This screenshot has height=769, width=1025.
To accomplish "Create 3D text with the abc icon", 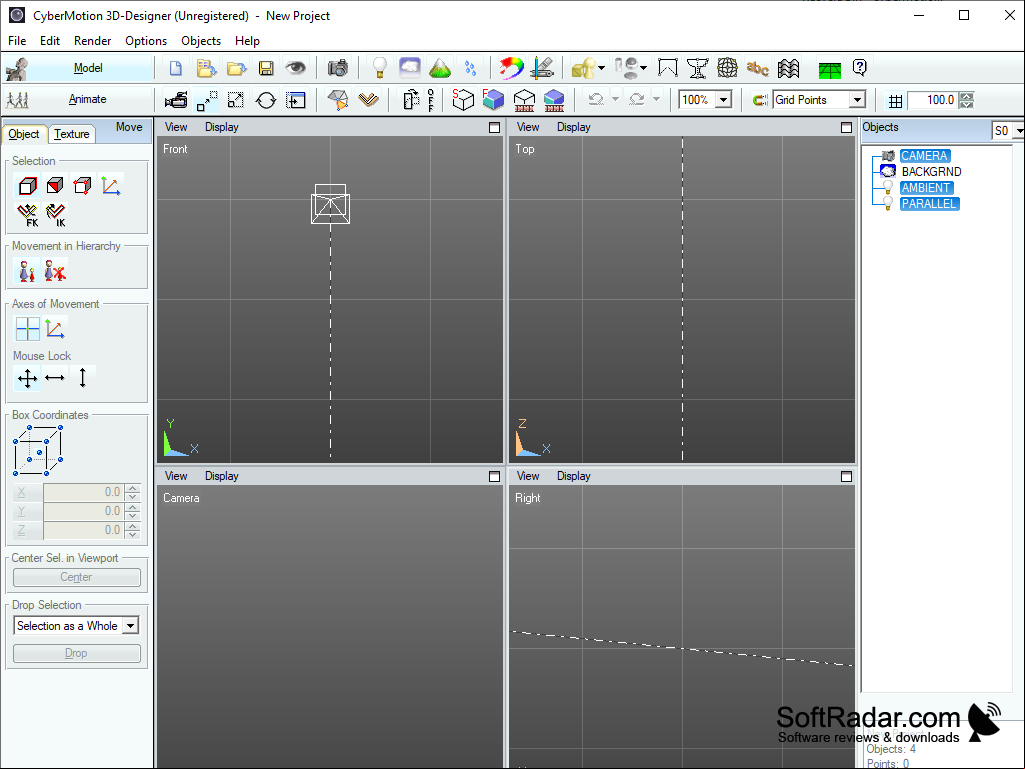I will point(758,68).
